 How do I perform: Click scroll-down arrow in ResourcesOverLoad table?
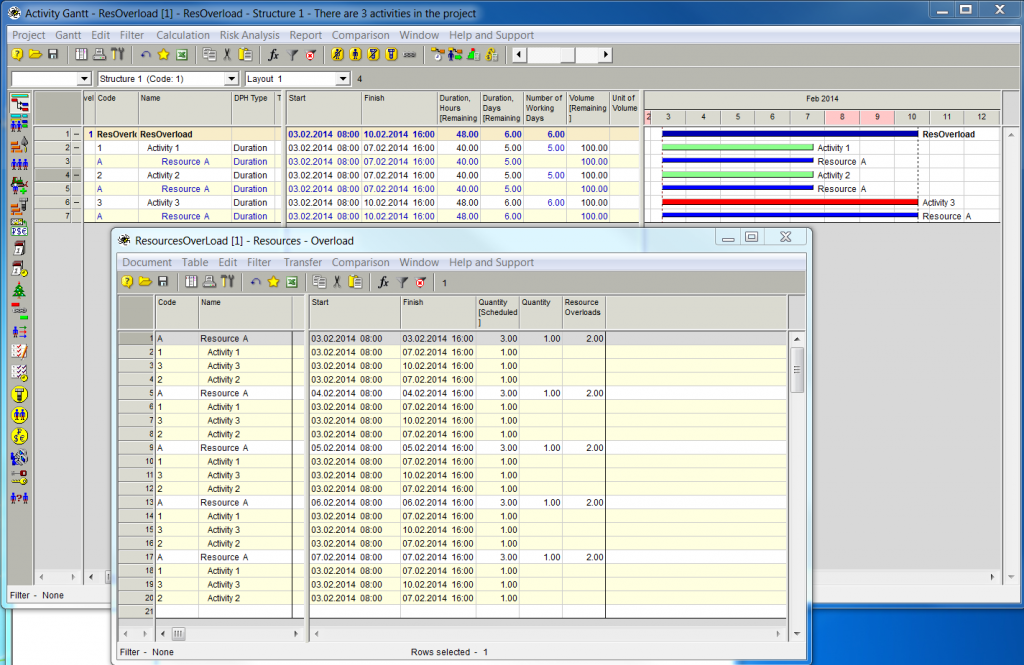[797, 633]
